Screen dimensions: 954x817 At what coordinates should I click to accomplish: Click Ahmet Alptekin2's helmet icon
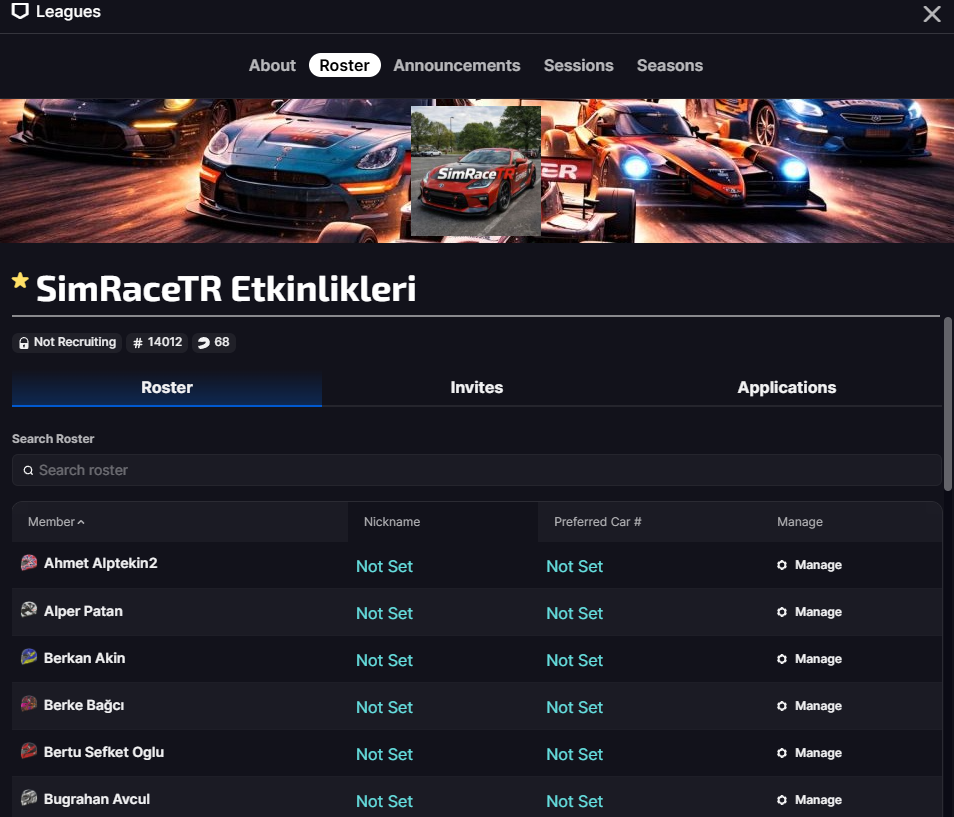(x=29, y=563)
